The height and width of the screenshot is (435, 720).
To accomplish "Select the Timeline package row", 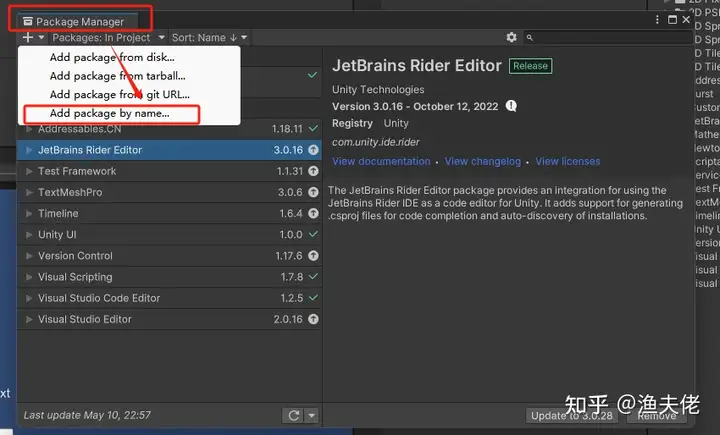I will tap(169, 213).
